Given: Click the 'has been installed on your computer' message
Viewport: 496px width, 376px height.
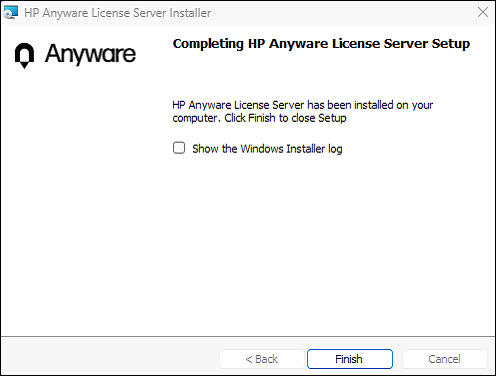Looking at the screenshot, I should point(303,111).
